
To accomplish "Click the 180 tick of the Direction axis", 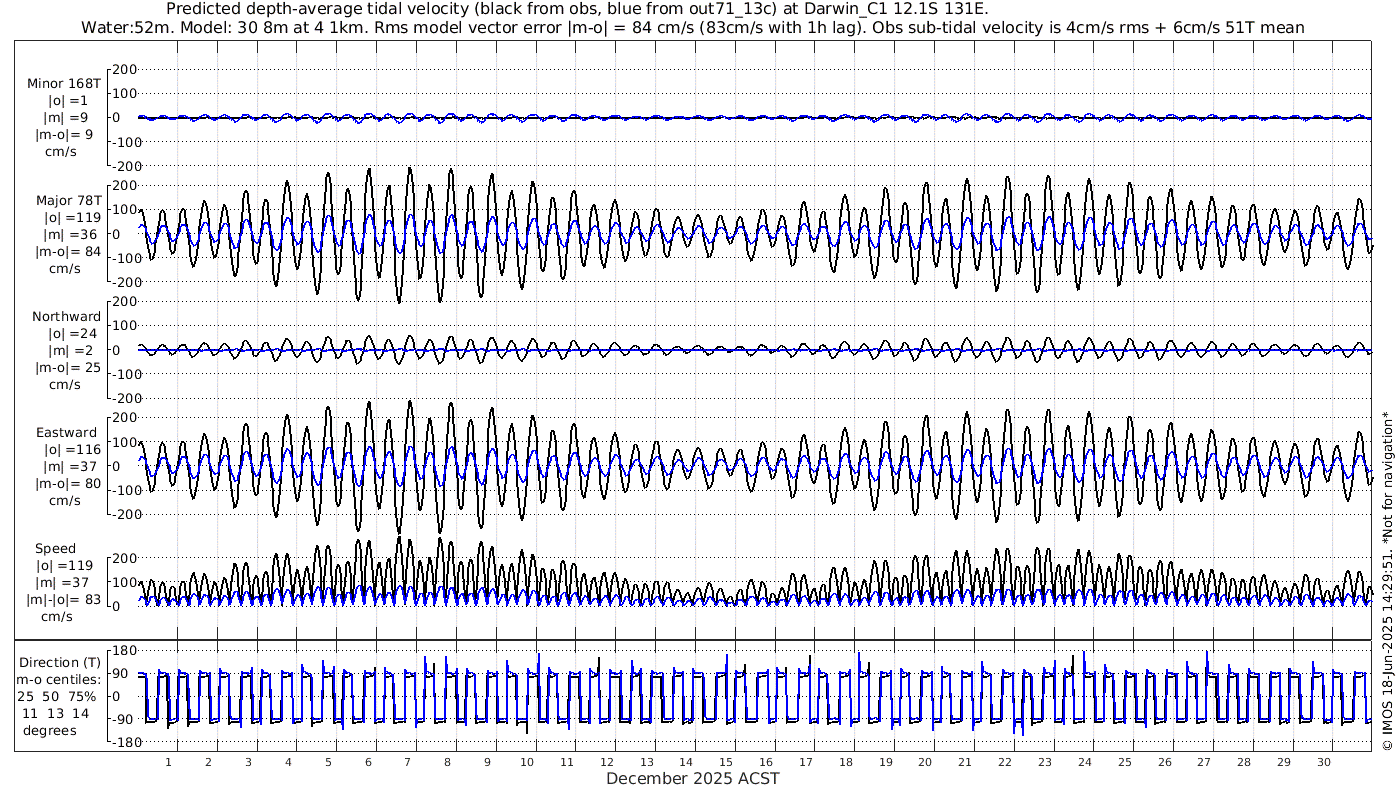I will coord(123,651).
